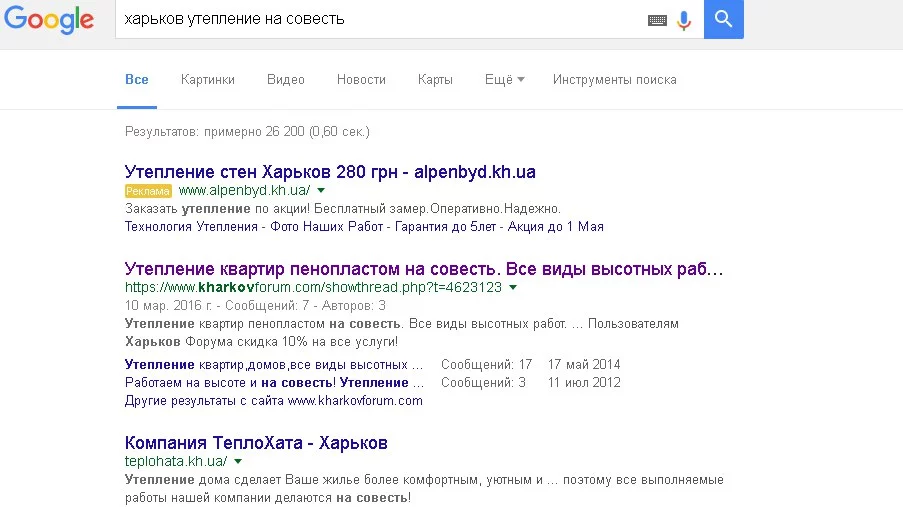Expand arrow next to teplohata.kh.ua/
This screenshot has width=903, height=507.
[238, 461]
